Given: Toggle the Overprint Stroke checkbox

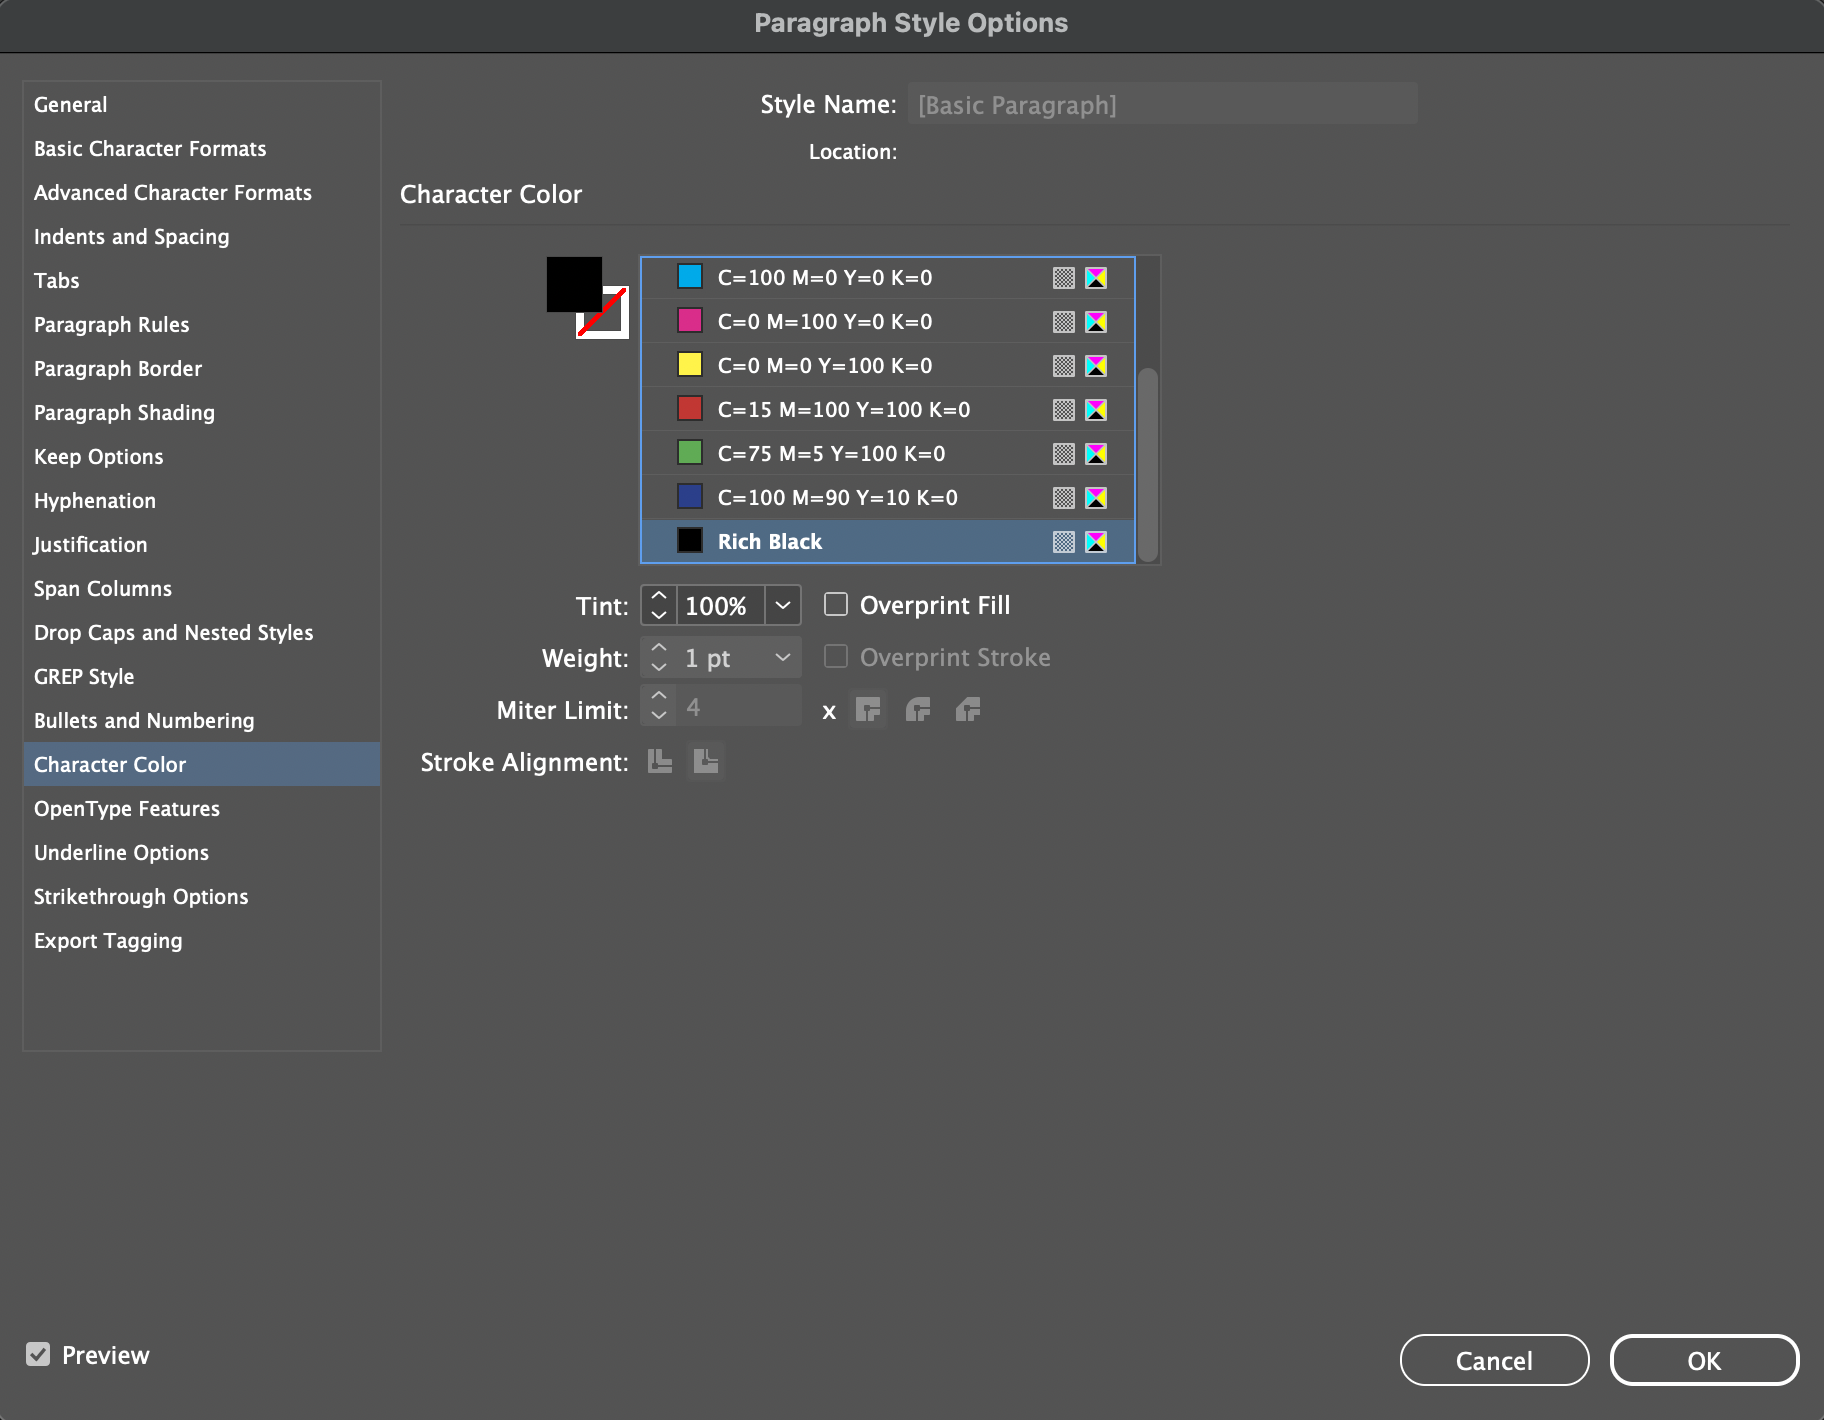Looking at the screenshot, I should tap(836, 656).
